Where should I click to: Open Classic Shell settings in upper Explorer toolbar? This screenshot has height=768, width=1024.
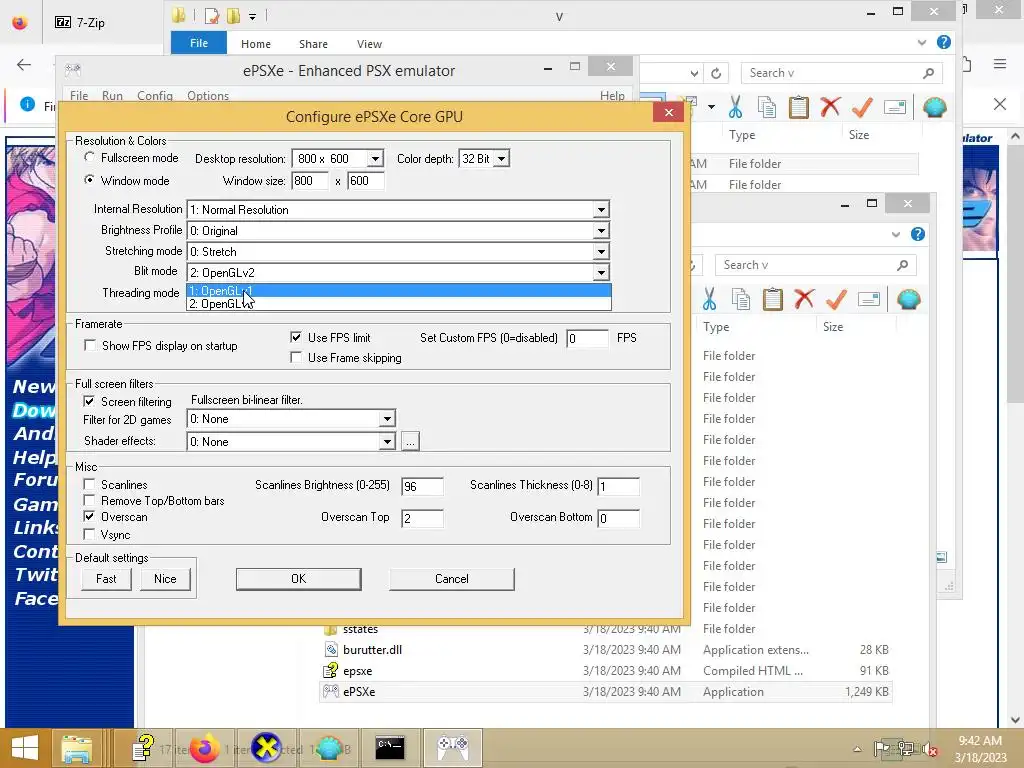[x=935, y=106]
